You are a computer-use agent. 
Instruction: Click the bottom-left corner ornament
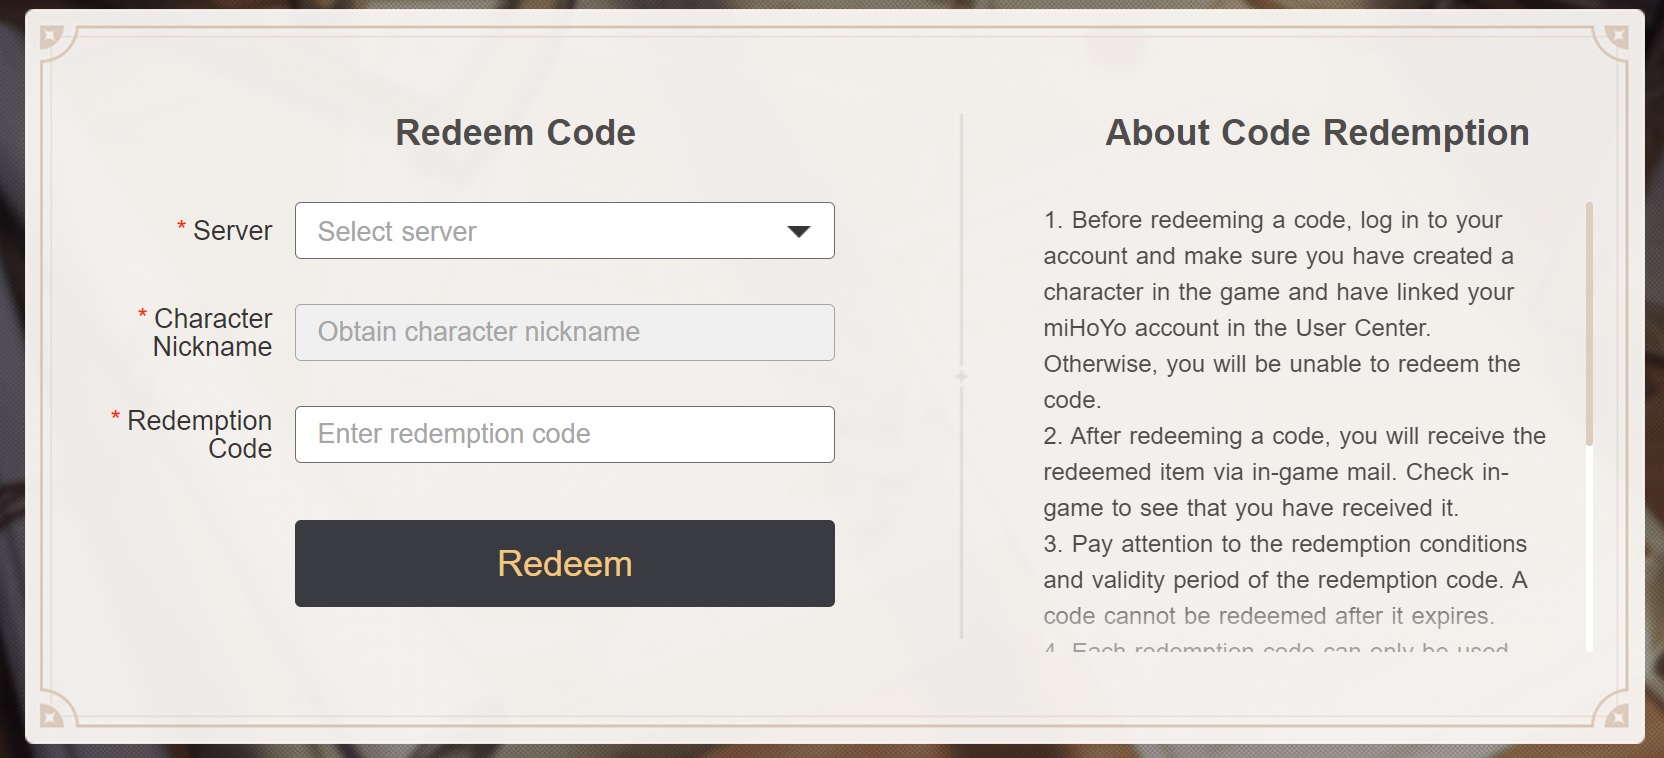(x=51, y=714)
